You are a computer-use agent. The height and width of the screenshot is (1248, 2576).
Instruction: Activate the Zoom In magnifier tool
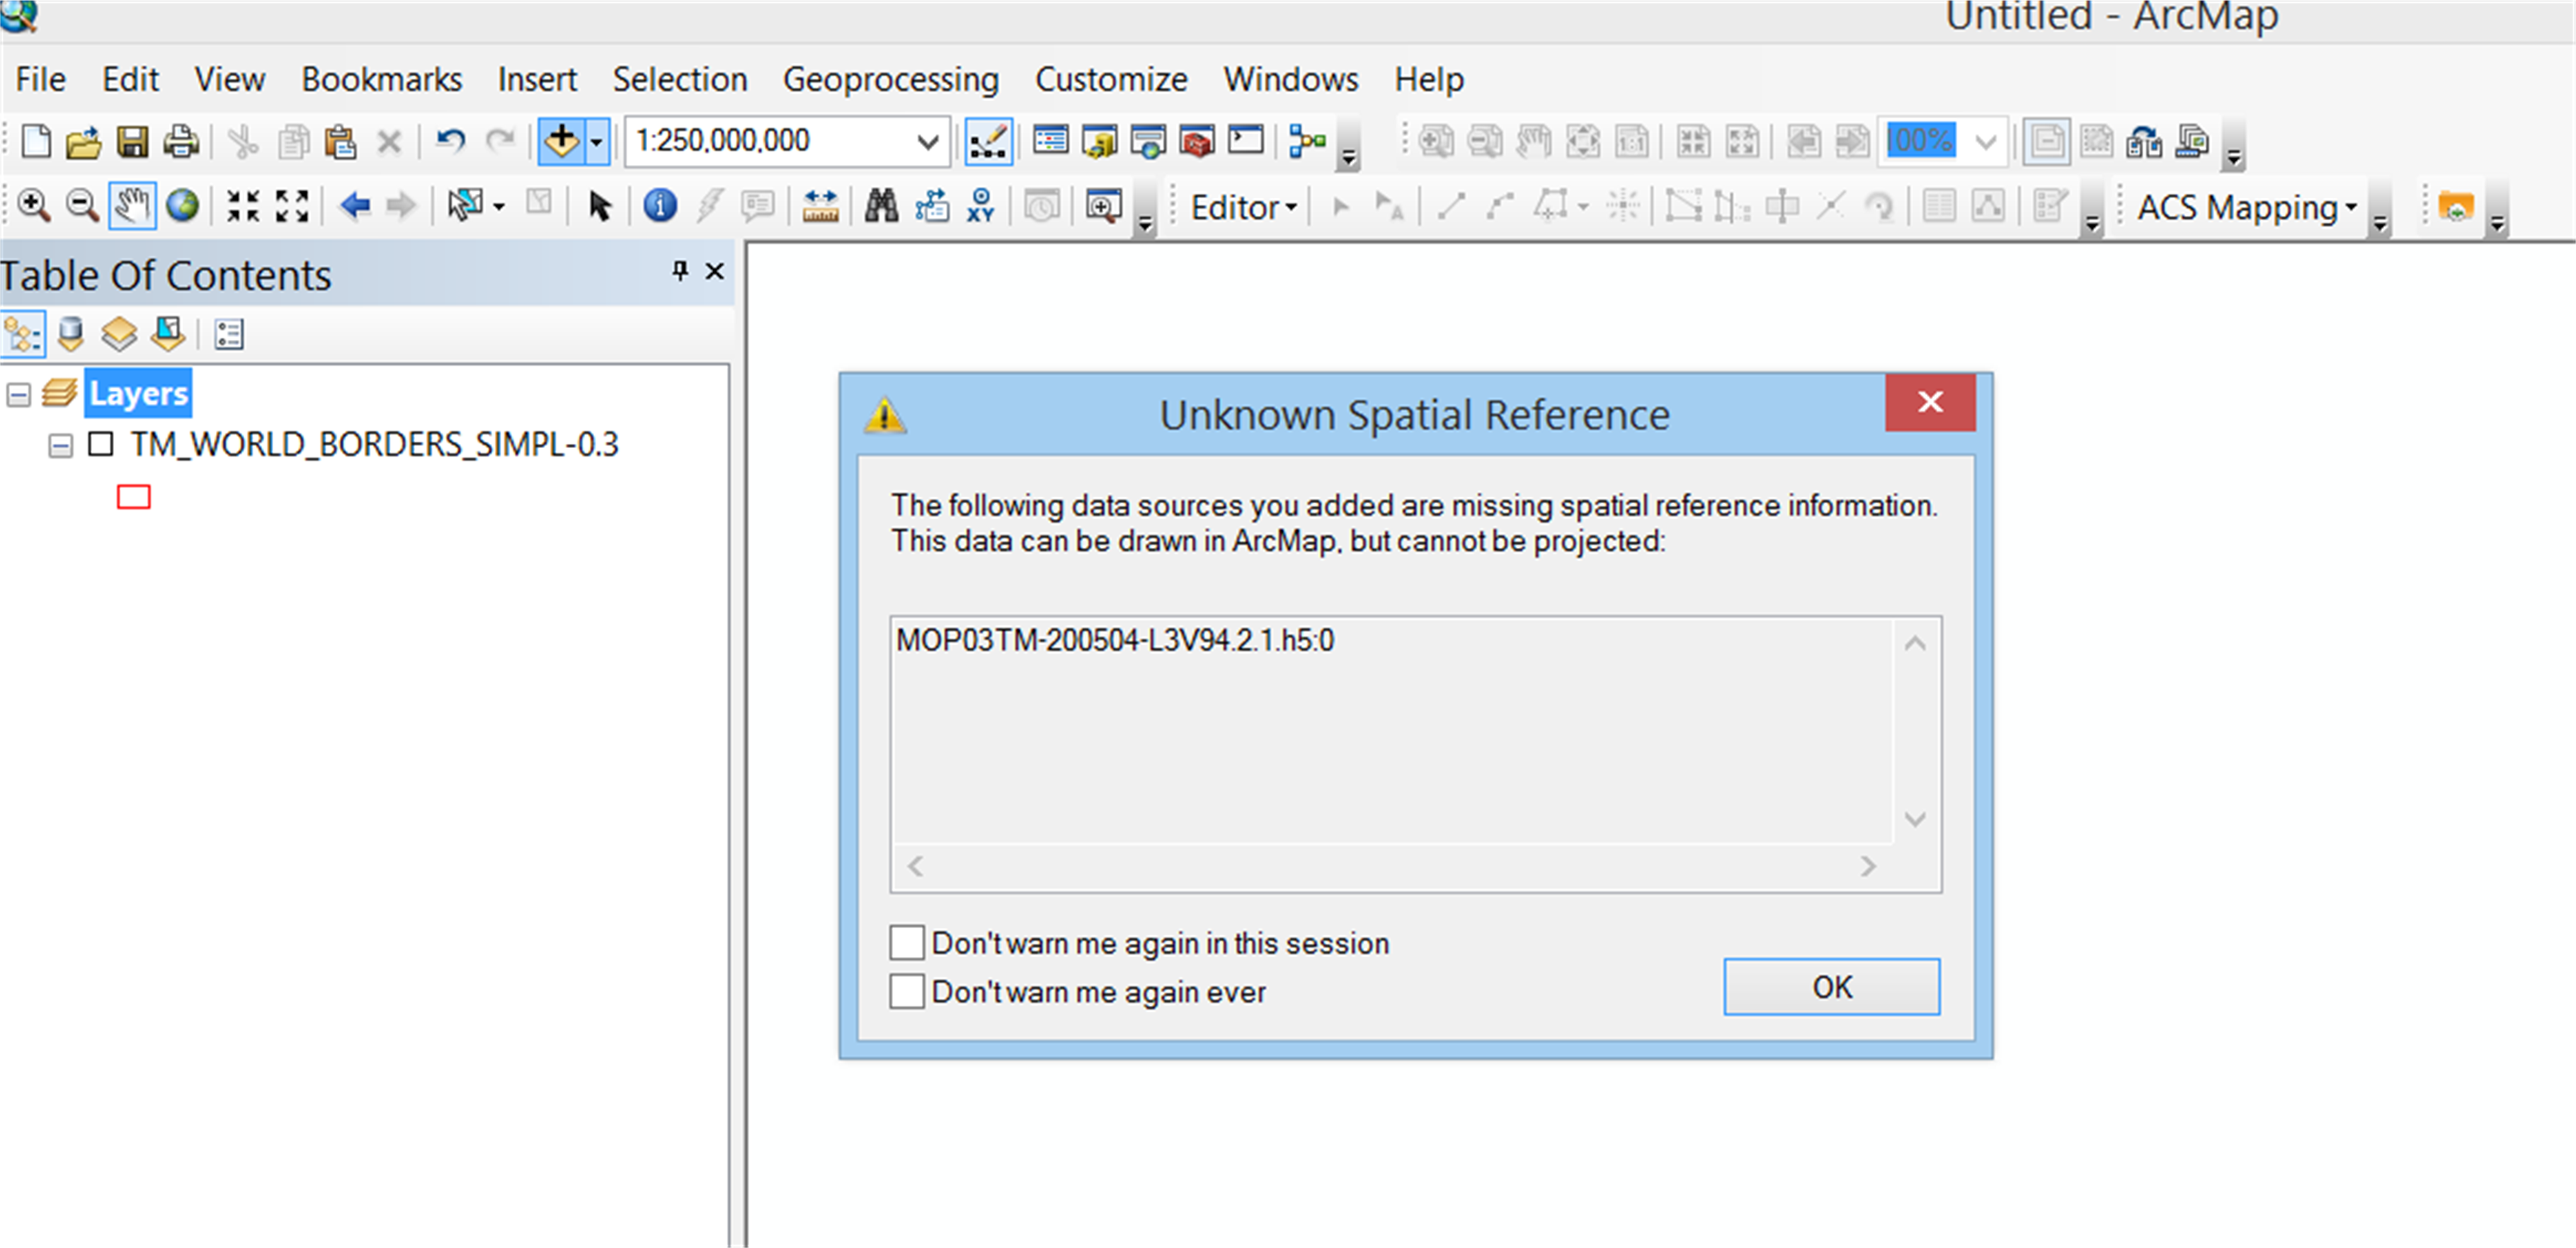click(33, 206)
